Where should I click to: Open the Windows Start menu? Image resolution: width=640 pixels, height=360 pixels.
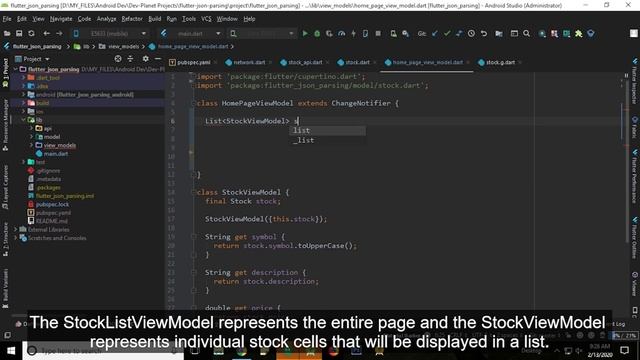click(x=11, y=351)
